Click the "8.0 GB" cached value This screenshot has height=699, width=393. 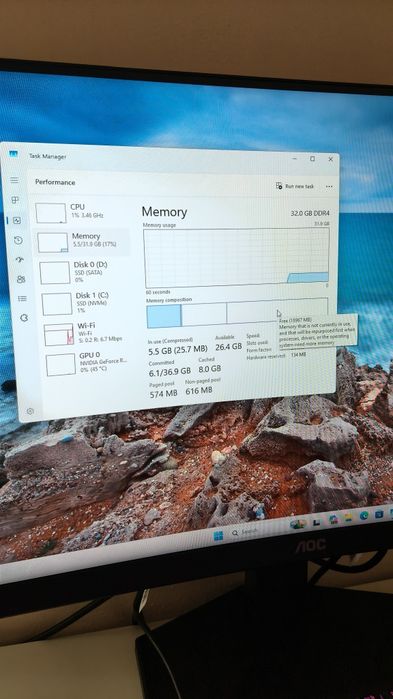pos(210,369)
